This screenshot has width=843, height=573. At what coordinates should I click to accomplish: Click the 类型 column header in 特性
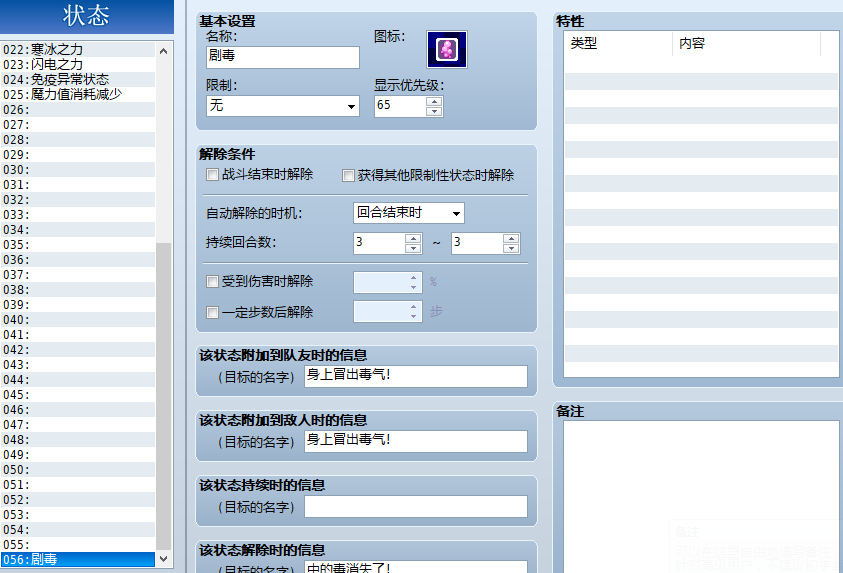[618, 44]
